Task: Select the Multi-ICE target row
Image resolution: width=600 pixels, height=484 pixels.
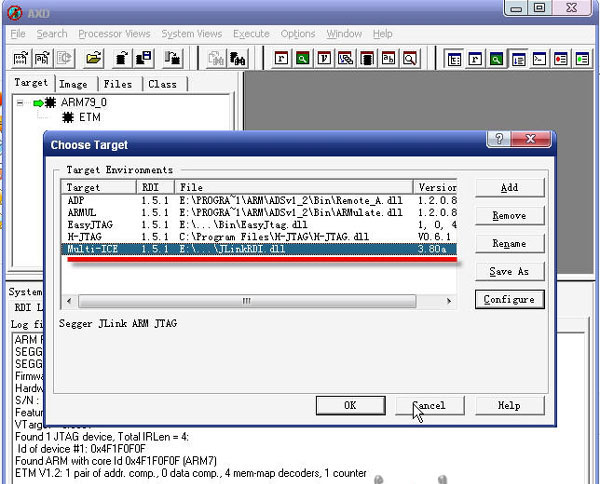Action: (x=259, y=249)
